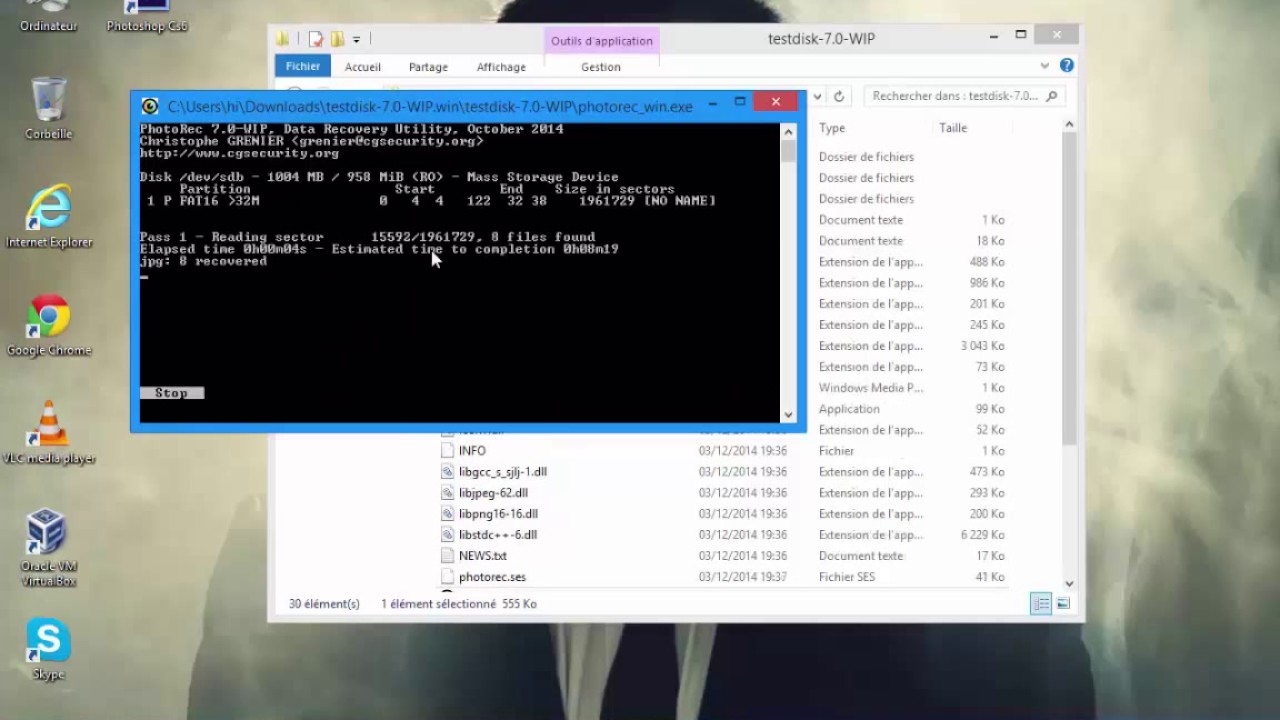1280x720 pixels.
Task: Select the libgcc_s_sjlj-1.dll file name
Action: (503, 472)
